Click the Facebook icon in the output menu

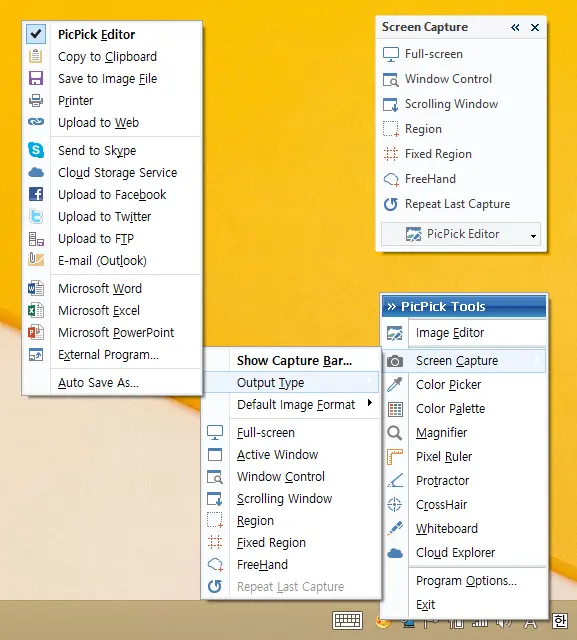click(x=36, y=194)
